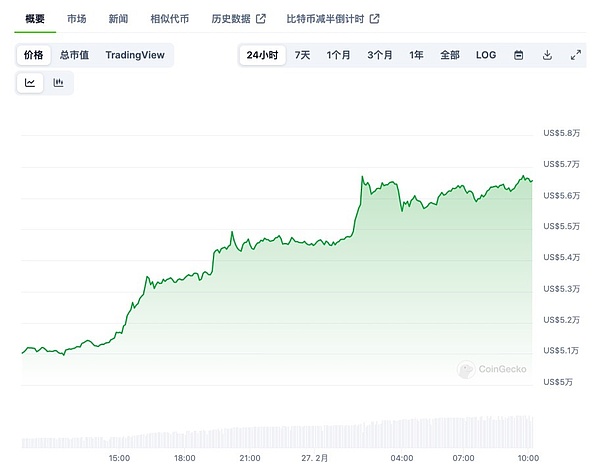The height and width of the screenshot is (473, 600).
Task: Go to the 新闻 tab
Action: [118, 19]
